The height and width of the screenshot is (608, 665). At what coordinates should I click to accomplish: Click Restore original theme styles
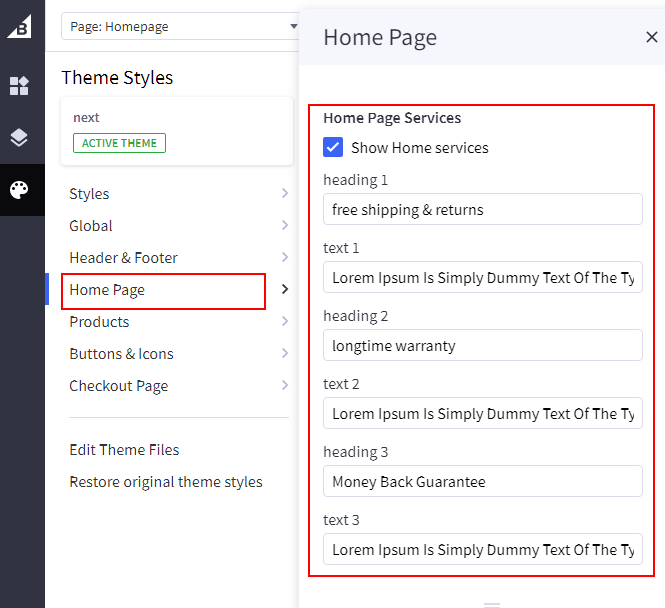(166, 482)
